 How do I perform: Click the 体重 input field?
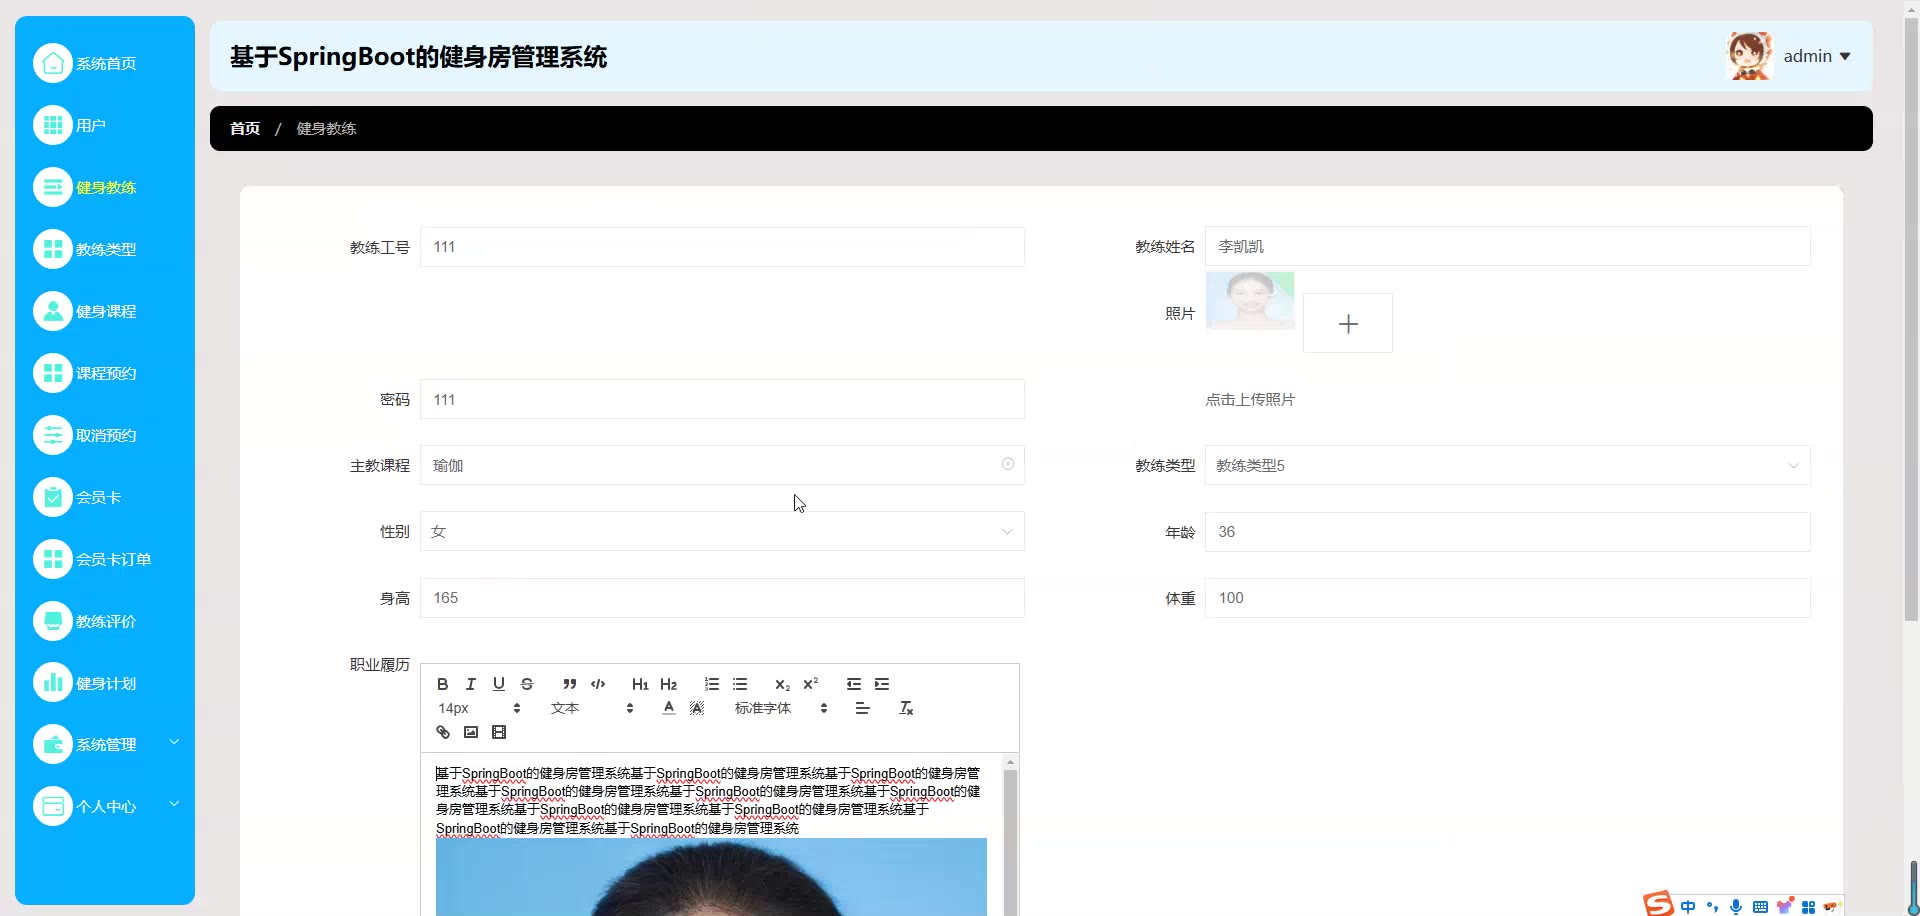coord(1507,598)
